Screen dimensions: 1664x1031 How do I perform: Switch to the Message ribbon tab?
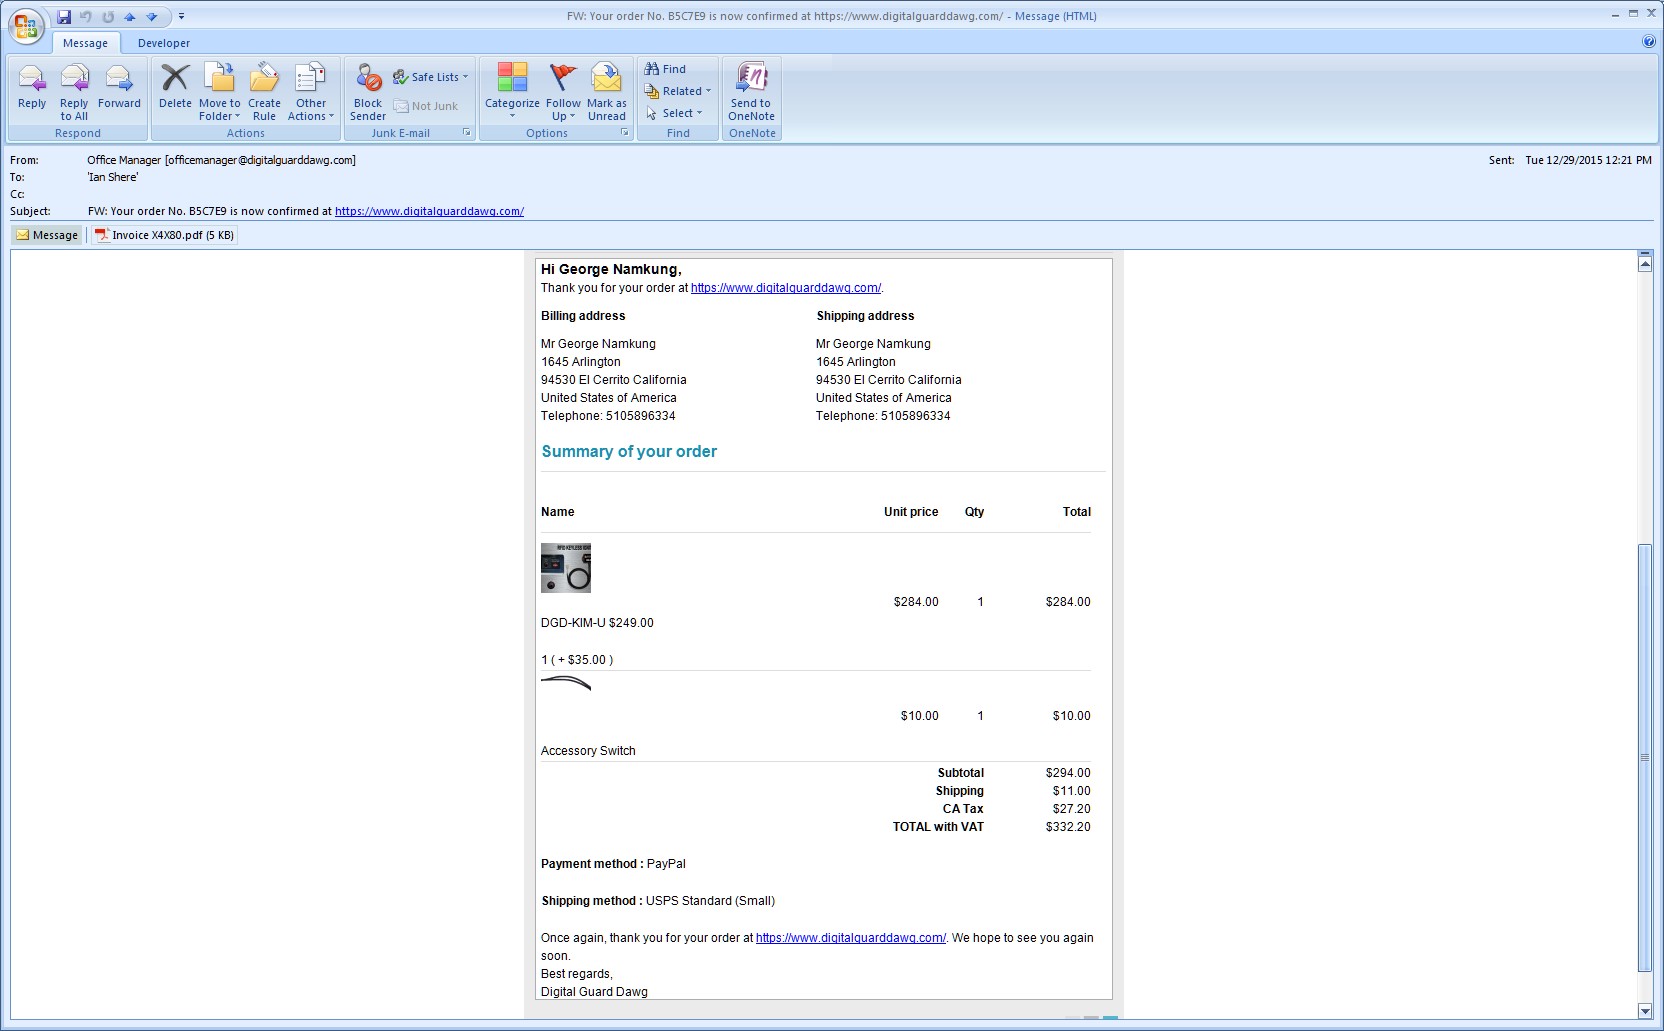pos(85,43)
